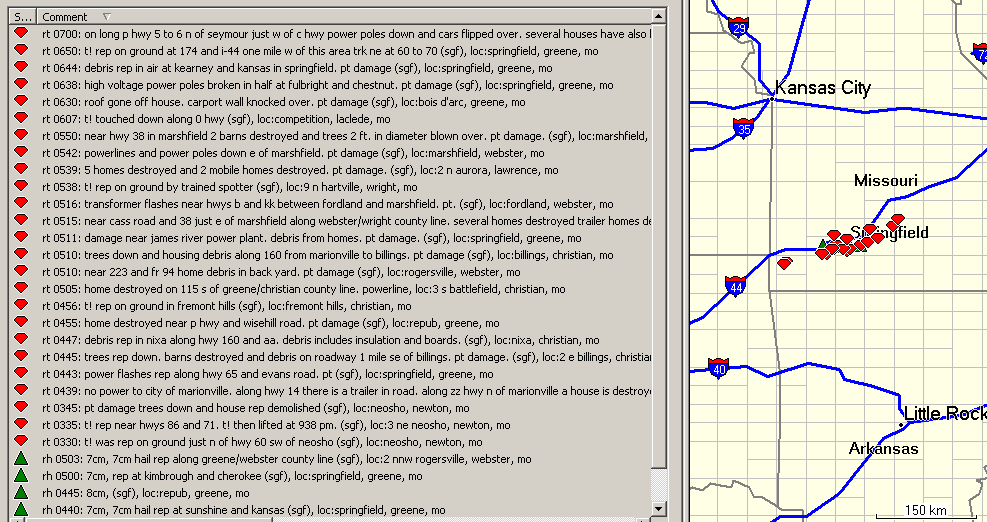This screenshot has height=522, width=987.
Task: Click hail triangle icon for rh 0503
Action: coord(20,459)
